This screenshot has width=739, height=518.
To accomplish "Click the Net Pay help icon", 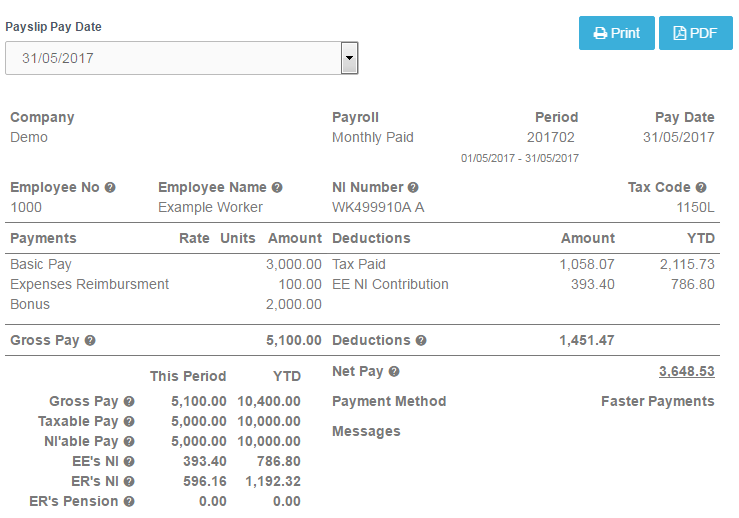I will [394, 372].
